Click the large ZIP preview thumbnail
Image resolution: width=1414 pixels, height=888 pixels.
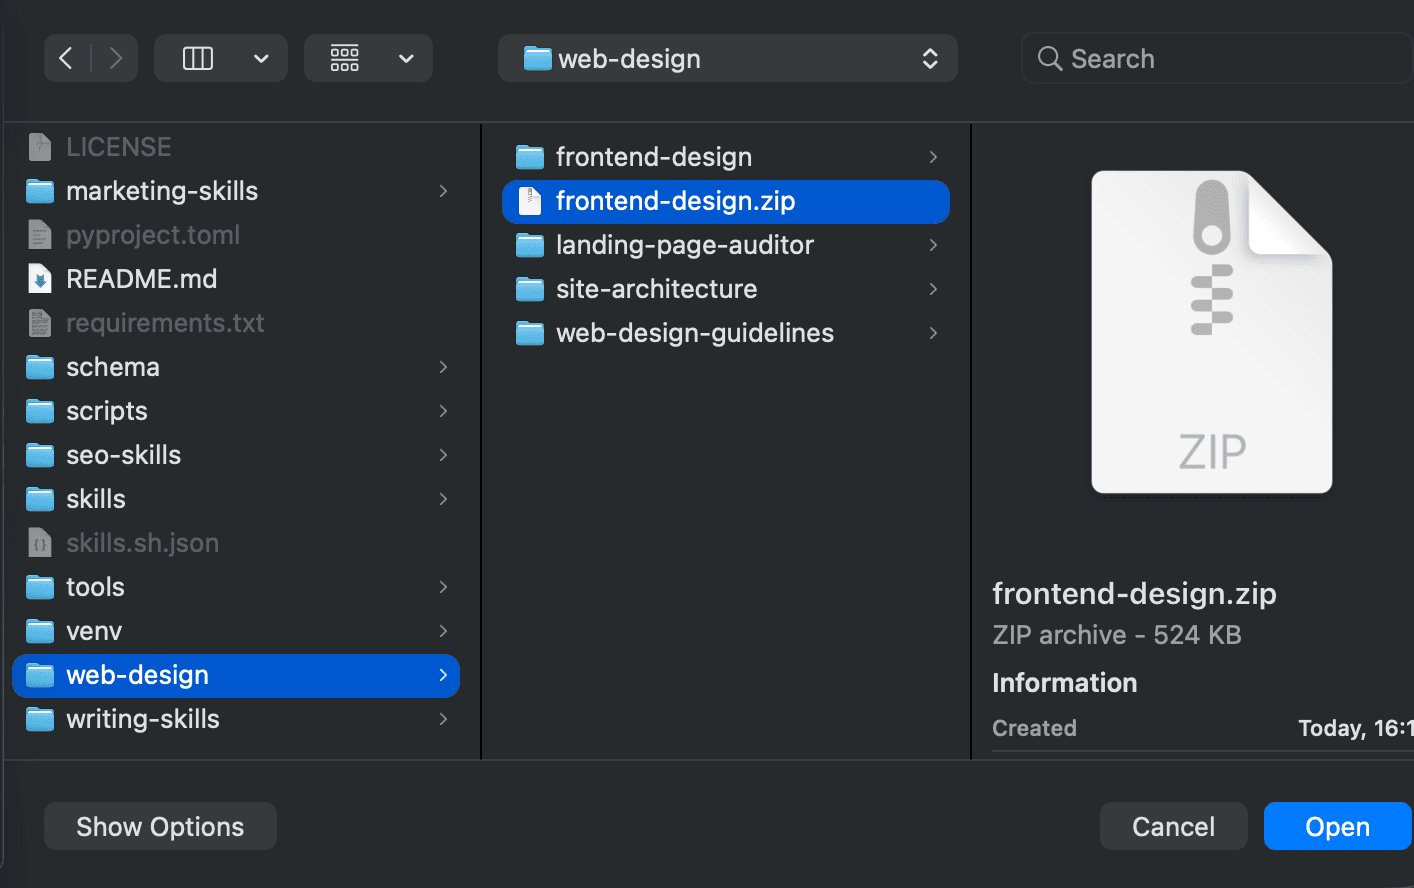click(x=1212, y=332)
